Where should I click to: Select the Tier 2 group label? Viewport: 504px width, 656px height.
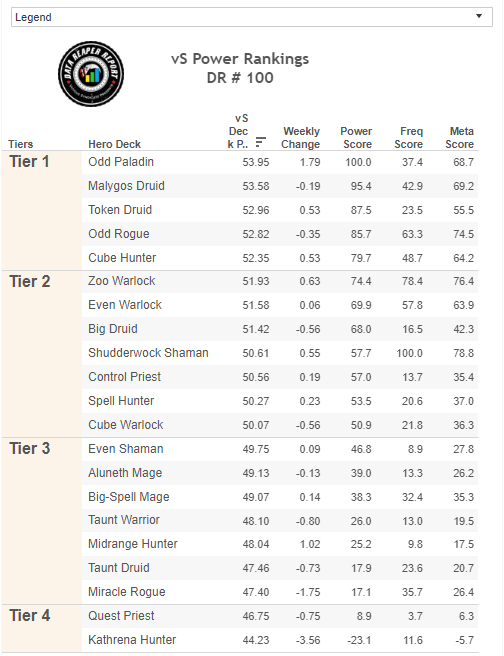click(x=30, y=282)
